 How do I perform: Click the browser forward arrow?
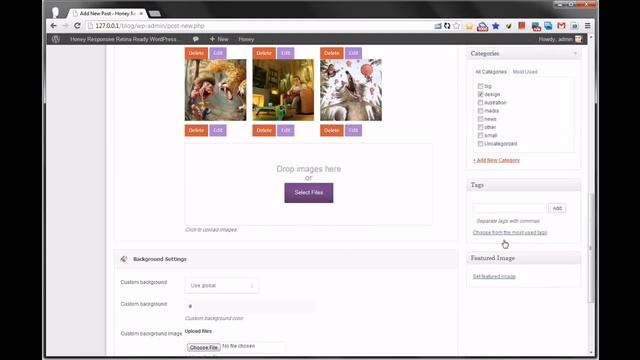[x=65, y=26]
